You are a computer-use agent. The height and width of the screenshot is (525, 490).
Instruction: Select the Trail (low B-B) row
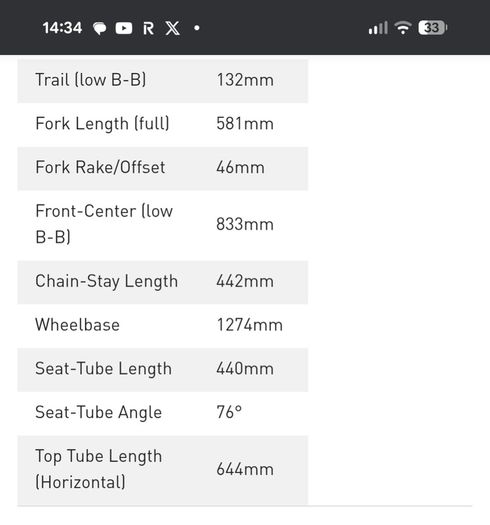(x=163, y=81)
